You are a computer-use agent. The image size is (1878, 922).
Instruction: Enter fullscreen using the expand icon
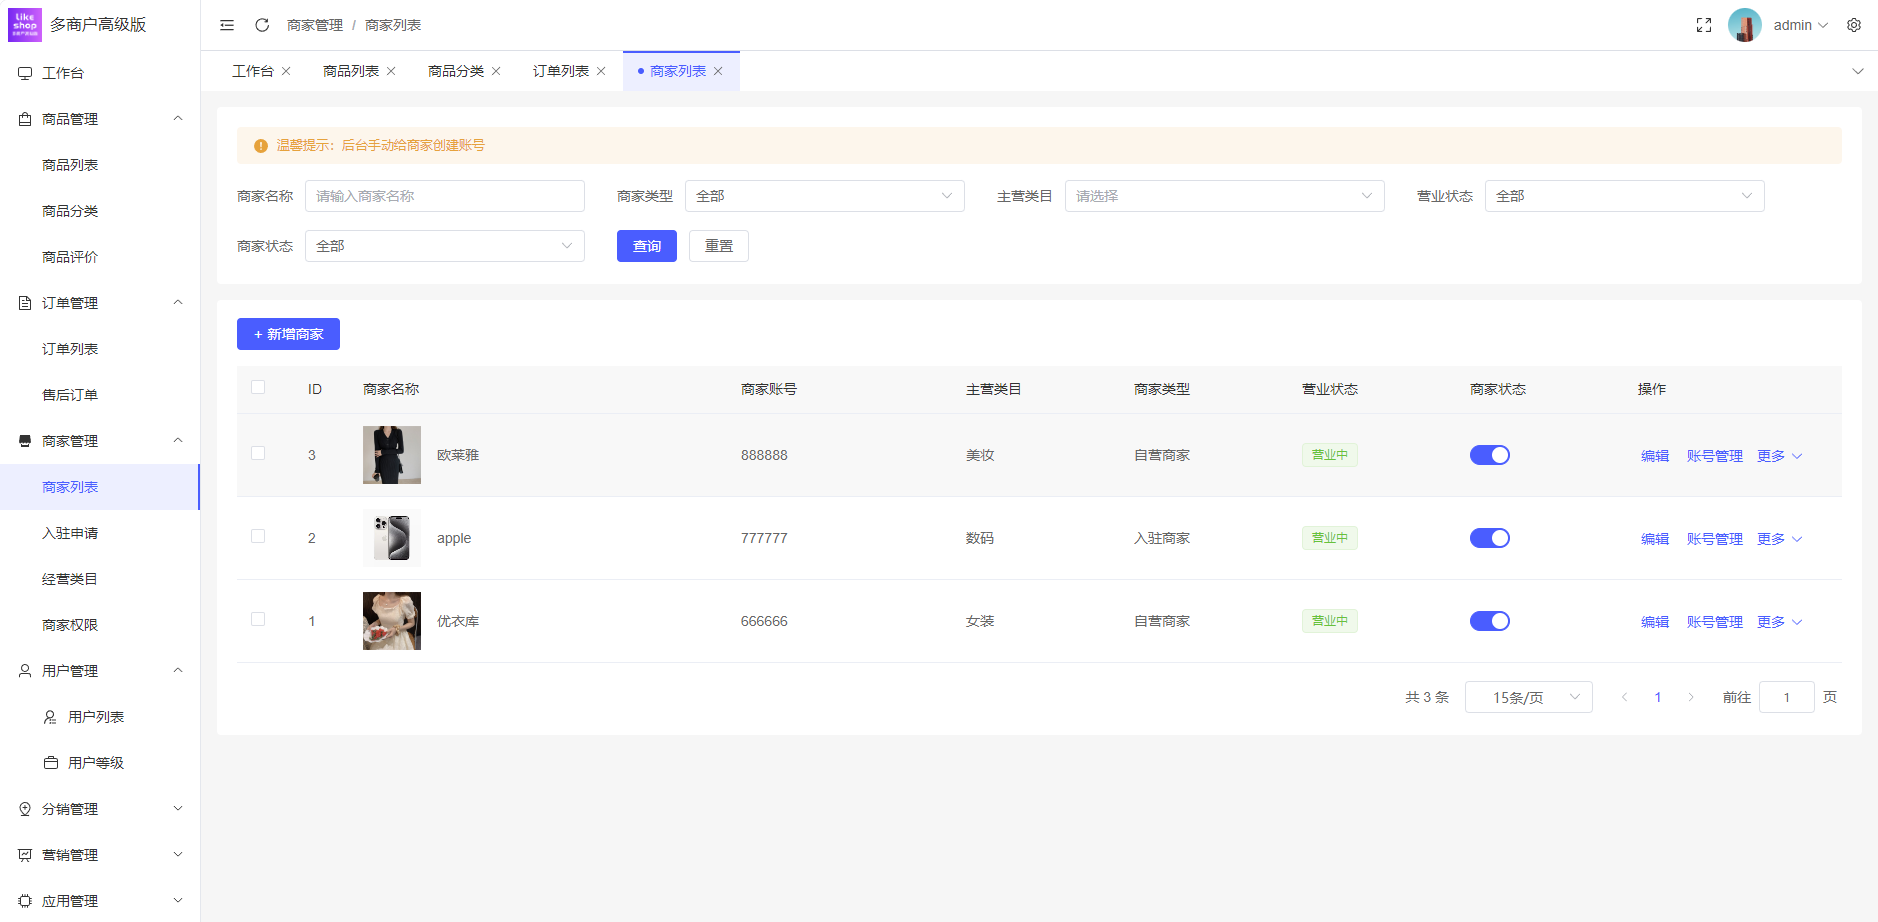[1705, 24]
